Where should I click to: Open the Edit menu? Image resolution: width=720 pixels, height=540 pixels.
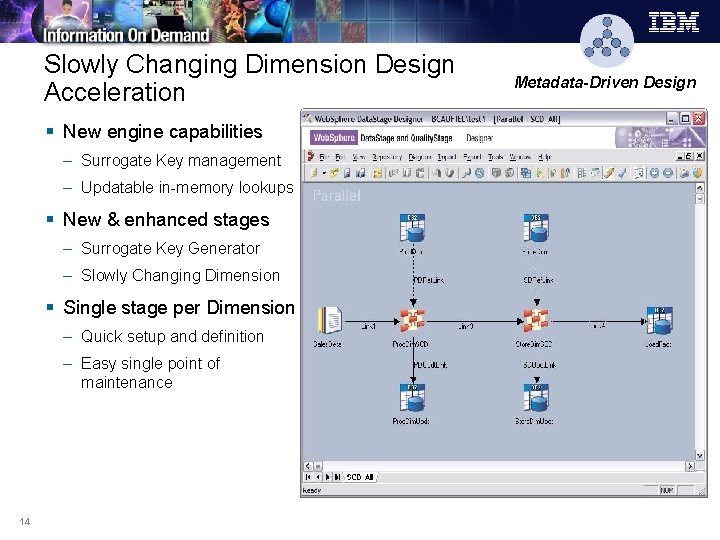(340, 157)
